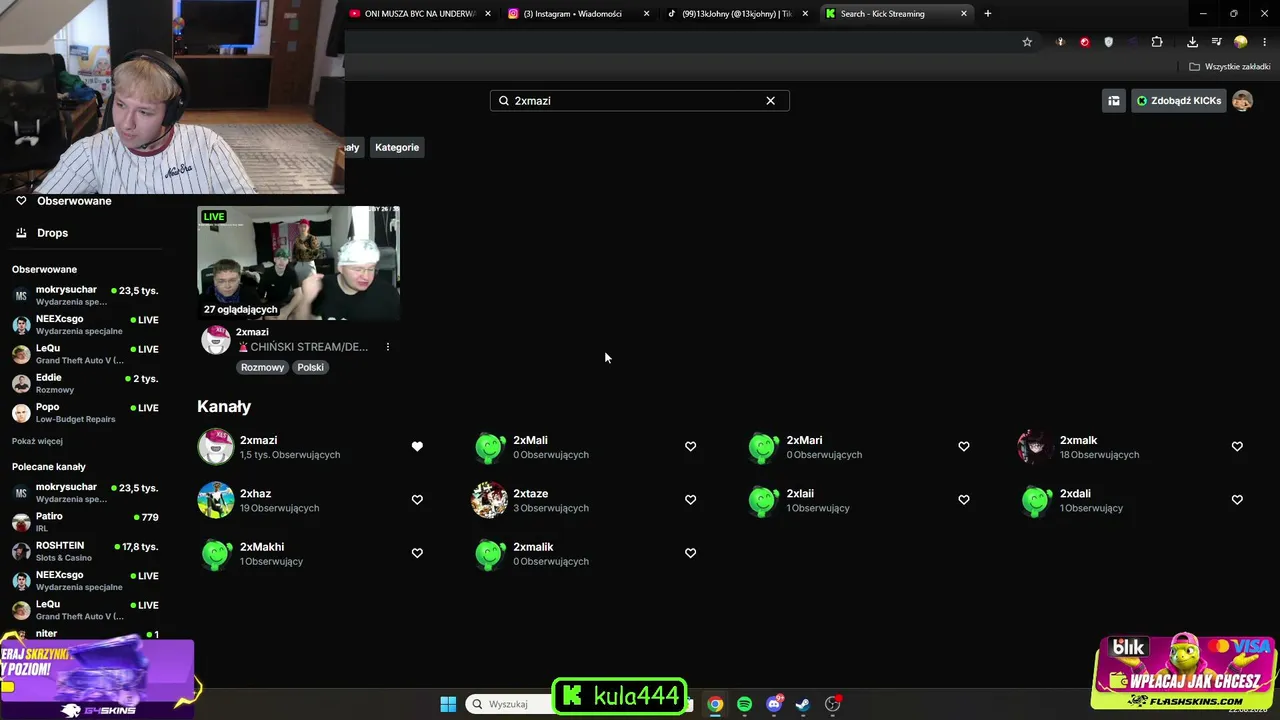Screen dimensions: 1280x720
Task: Close the TikTok 13kJohny tab
Action: point(805,14)
